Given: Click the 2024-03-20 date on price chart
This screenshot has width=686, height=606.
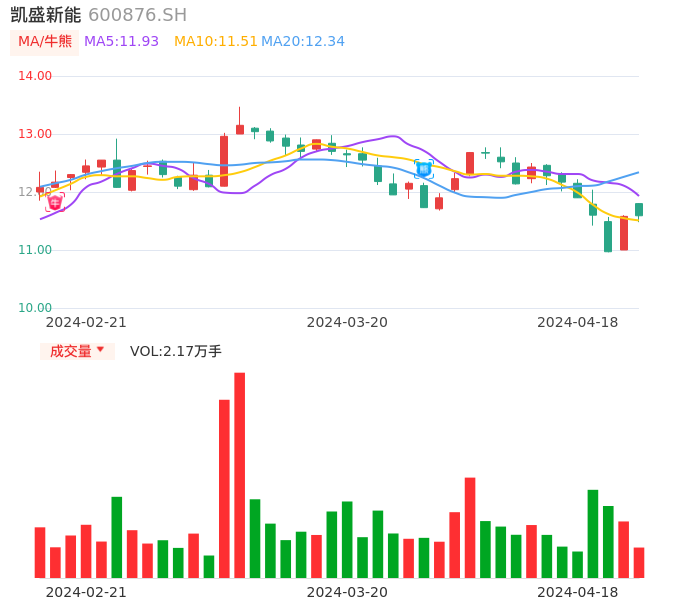Looking at the screenshot, I should tap(347, 322).
